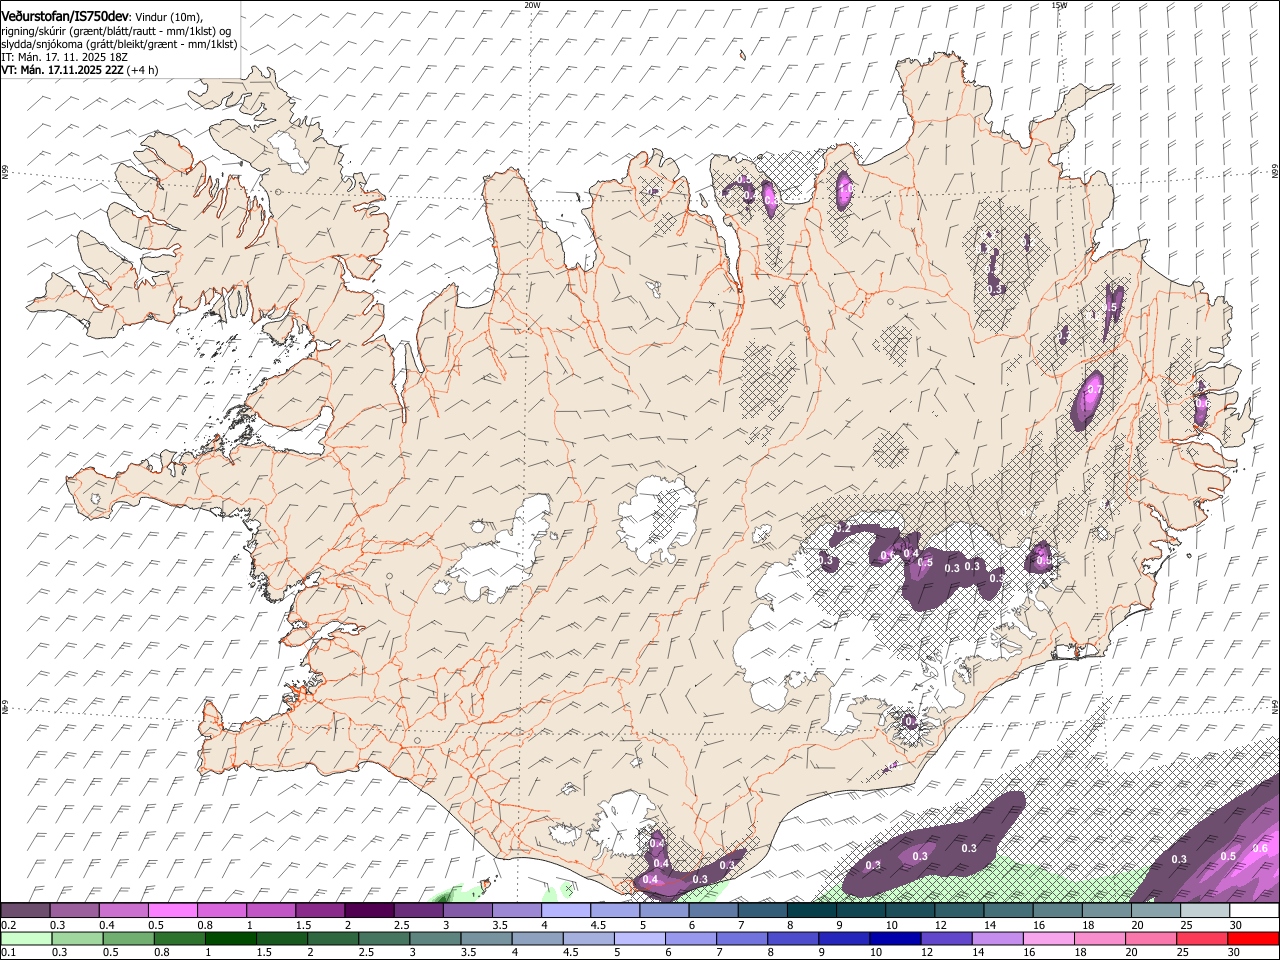The width and height of the screenshot is (1280, 960).
Task: Pick the lower legend swatch labeled 0.3
Action: [x=77, y=938]
